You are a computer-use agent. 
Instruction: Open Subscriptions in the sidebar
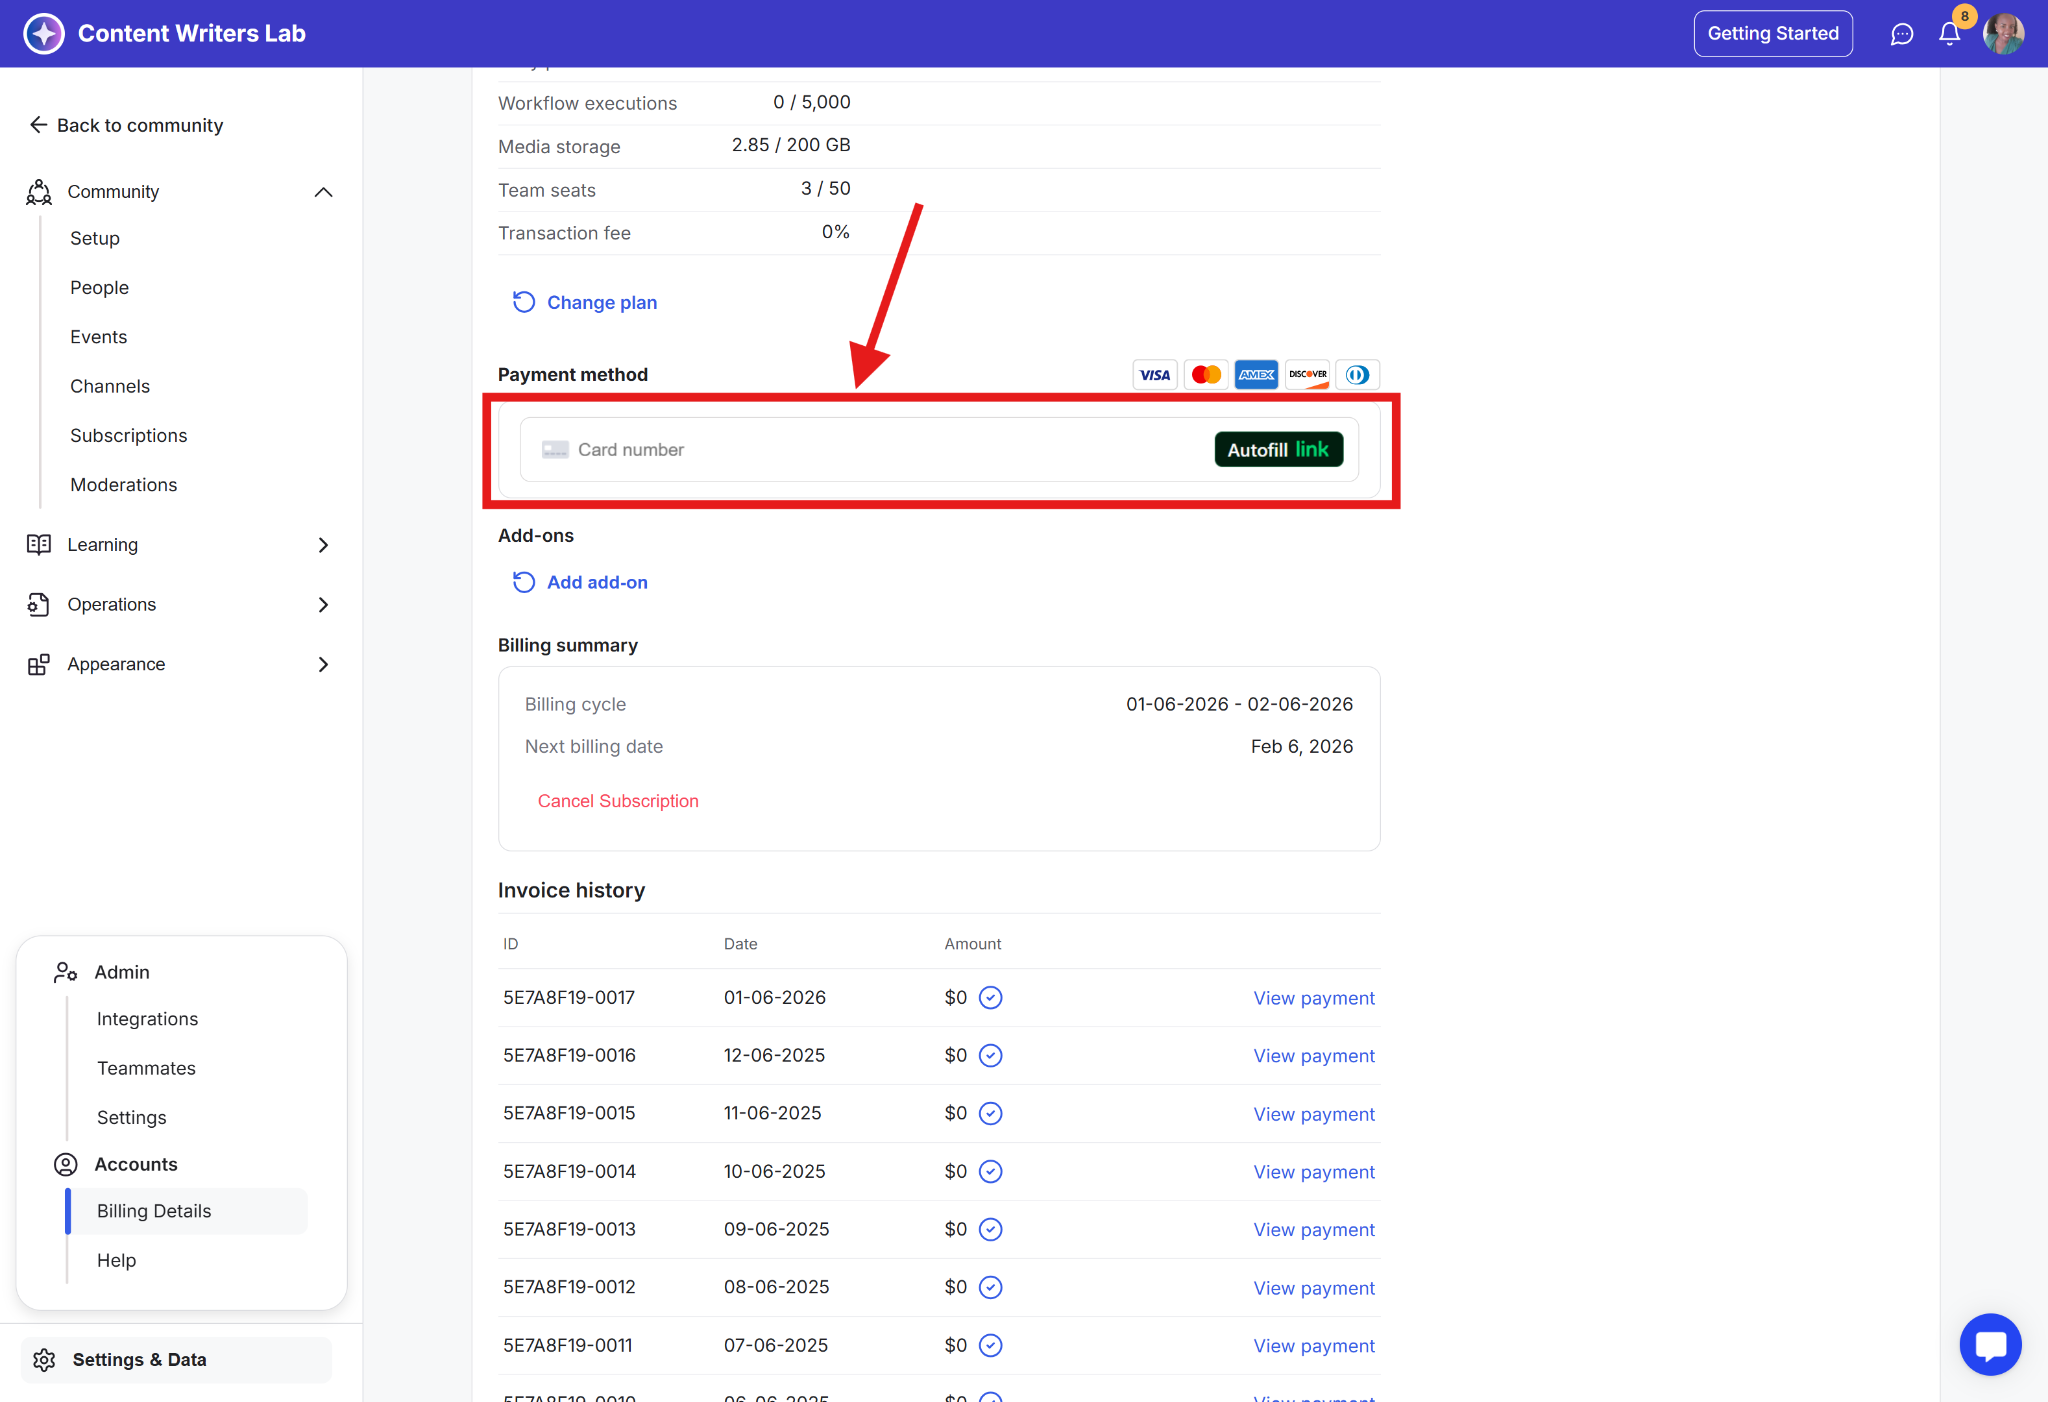129,436
